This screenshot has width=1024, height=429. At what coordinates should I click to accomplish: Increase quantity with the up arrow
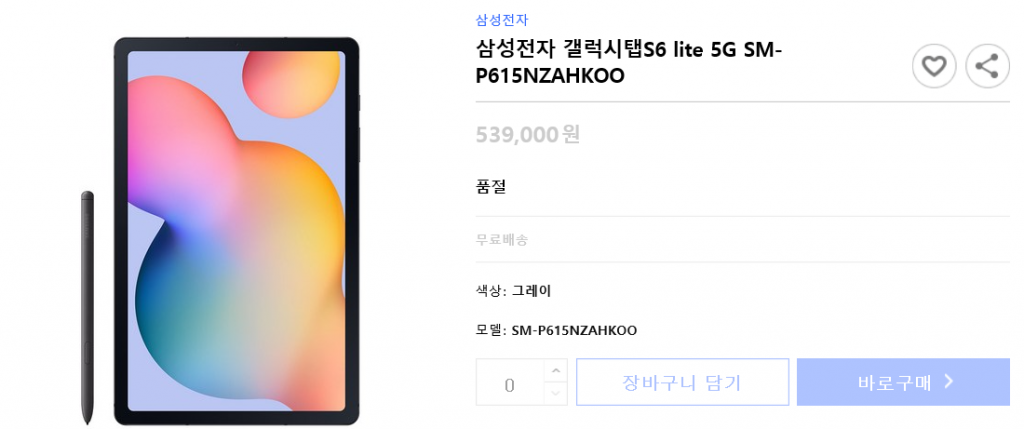(555, 371)
